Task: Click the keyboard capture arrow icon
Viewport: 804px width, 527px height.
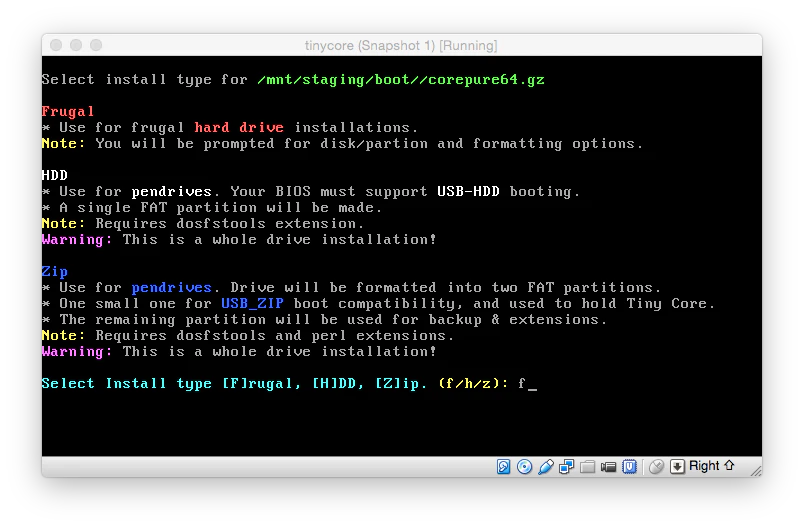Action: pyautogui.click(x=677, y=467)
